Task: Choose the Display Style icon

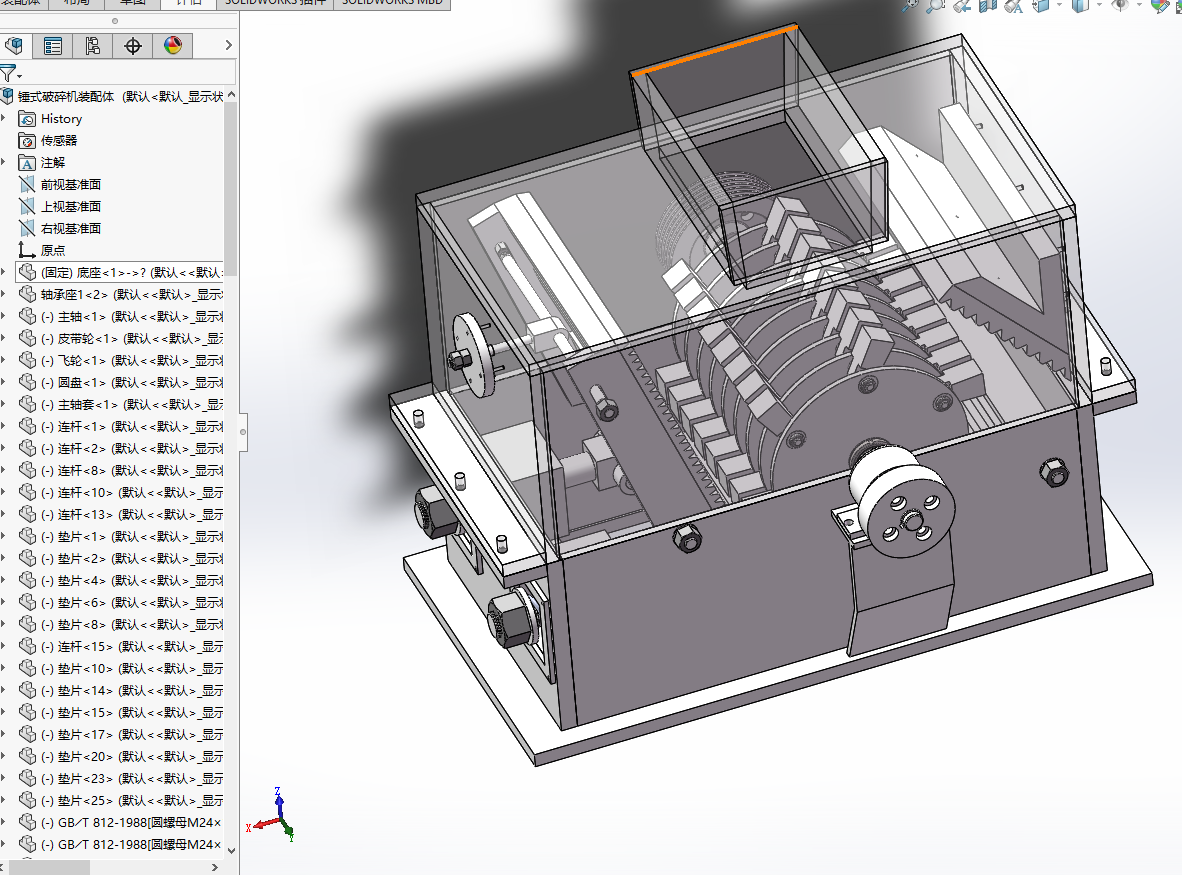Action: click(1081, 5)
